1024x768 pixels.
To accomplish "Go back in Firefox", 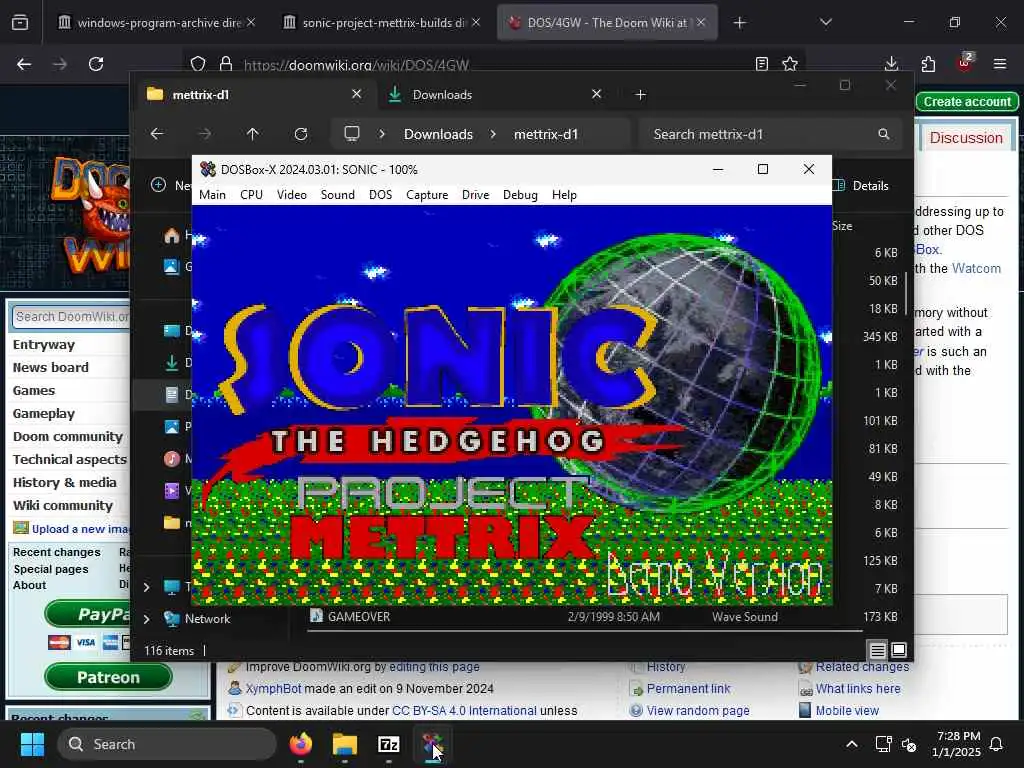I will click(x=24, y=64).
